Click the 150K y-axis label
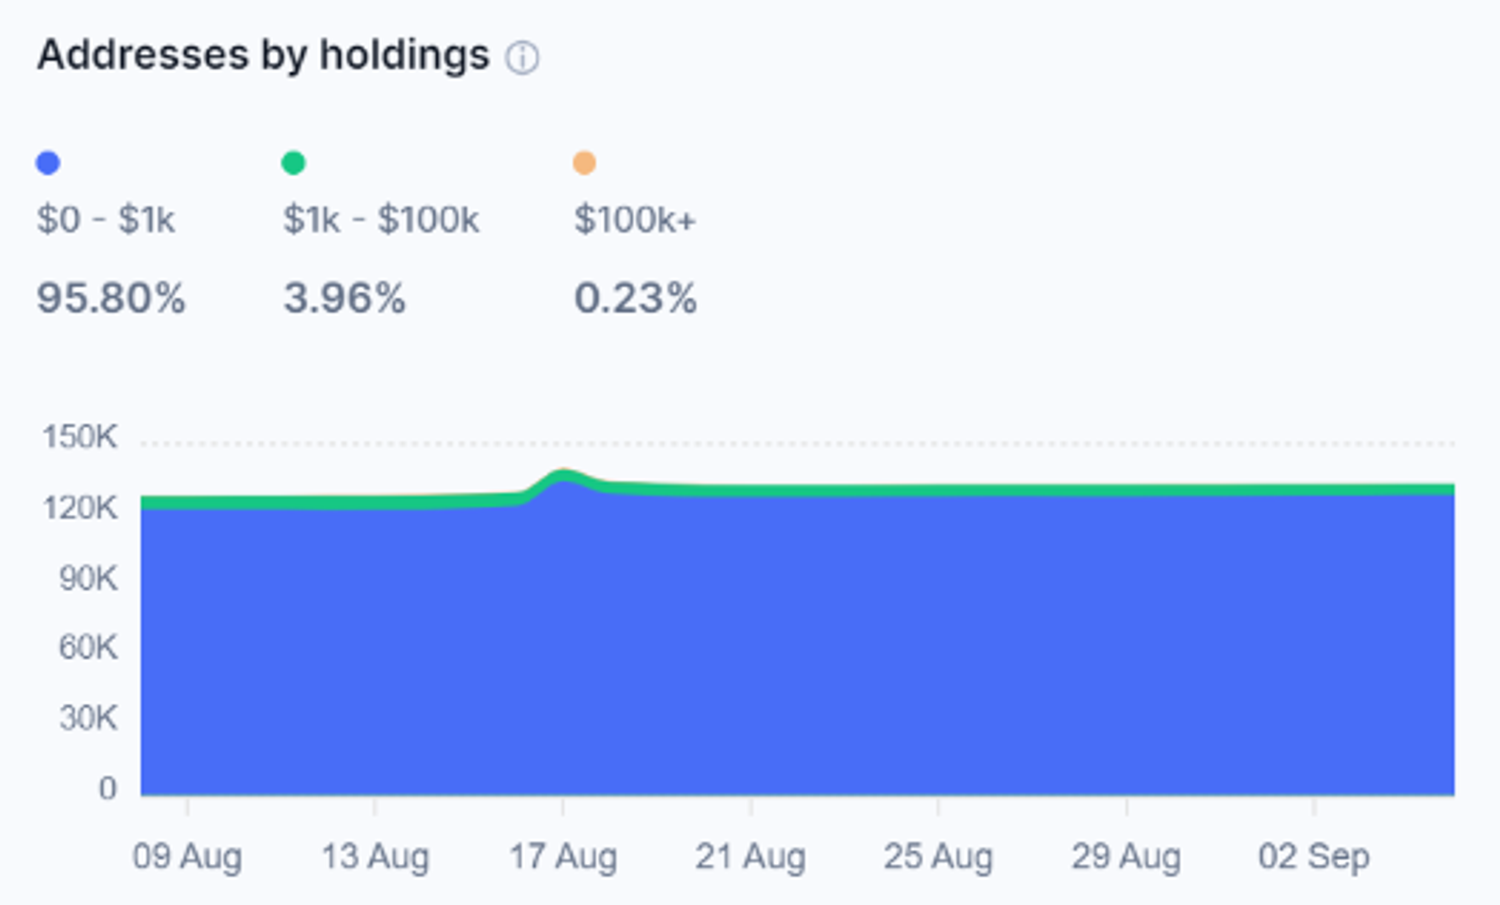This screenshot has width=1500, height=905. pyautogui.click(x=80, y=437)
